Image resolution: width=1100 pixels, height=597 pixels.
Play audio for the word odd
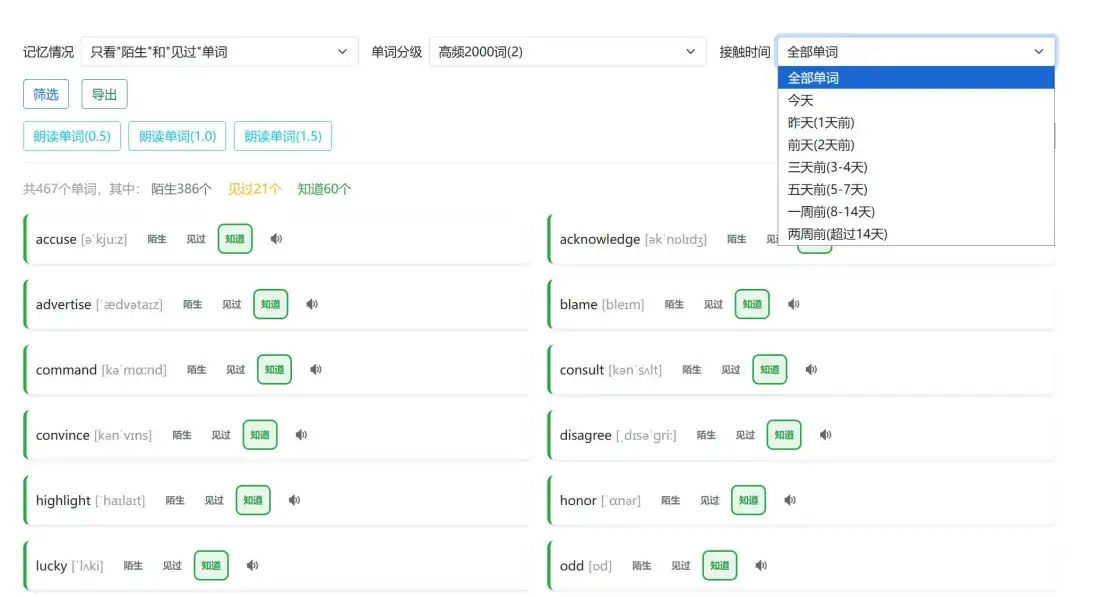763,565
